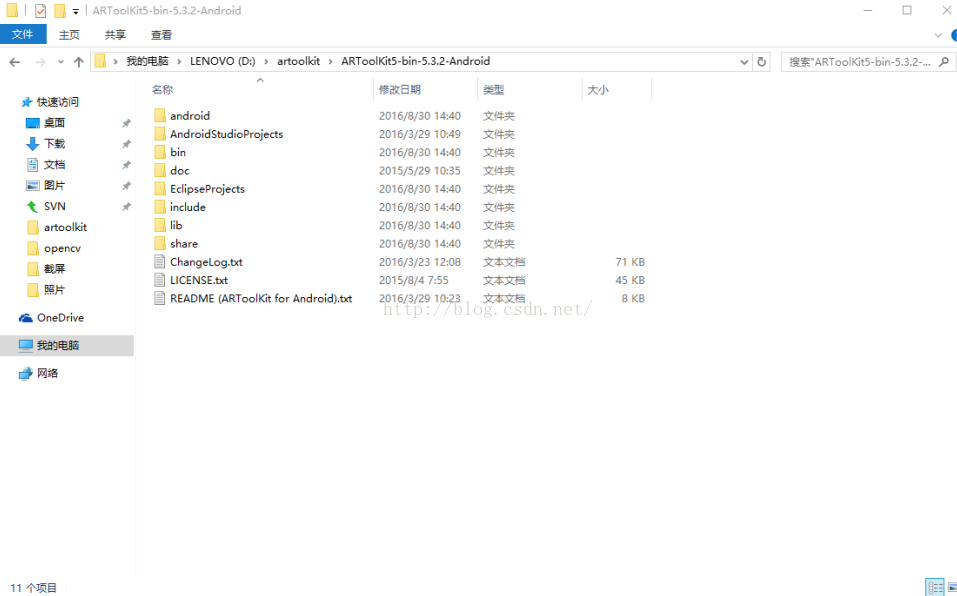This screenshot has height=596, width=957.
Task: Expand chevron after artoolkit breadcrumb
Action: (x=330, y=62)
